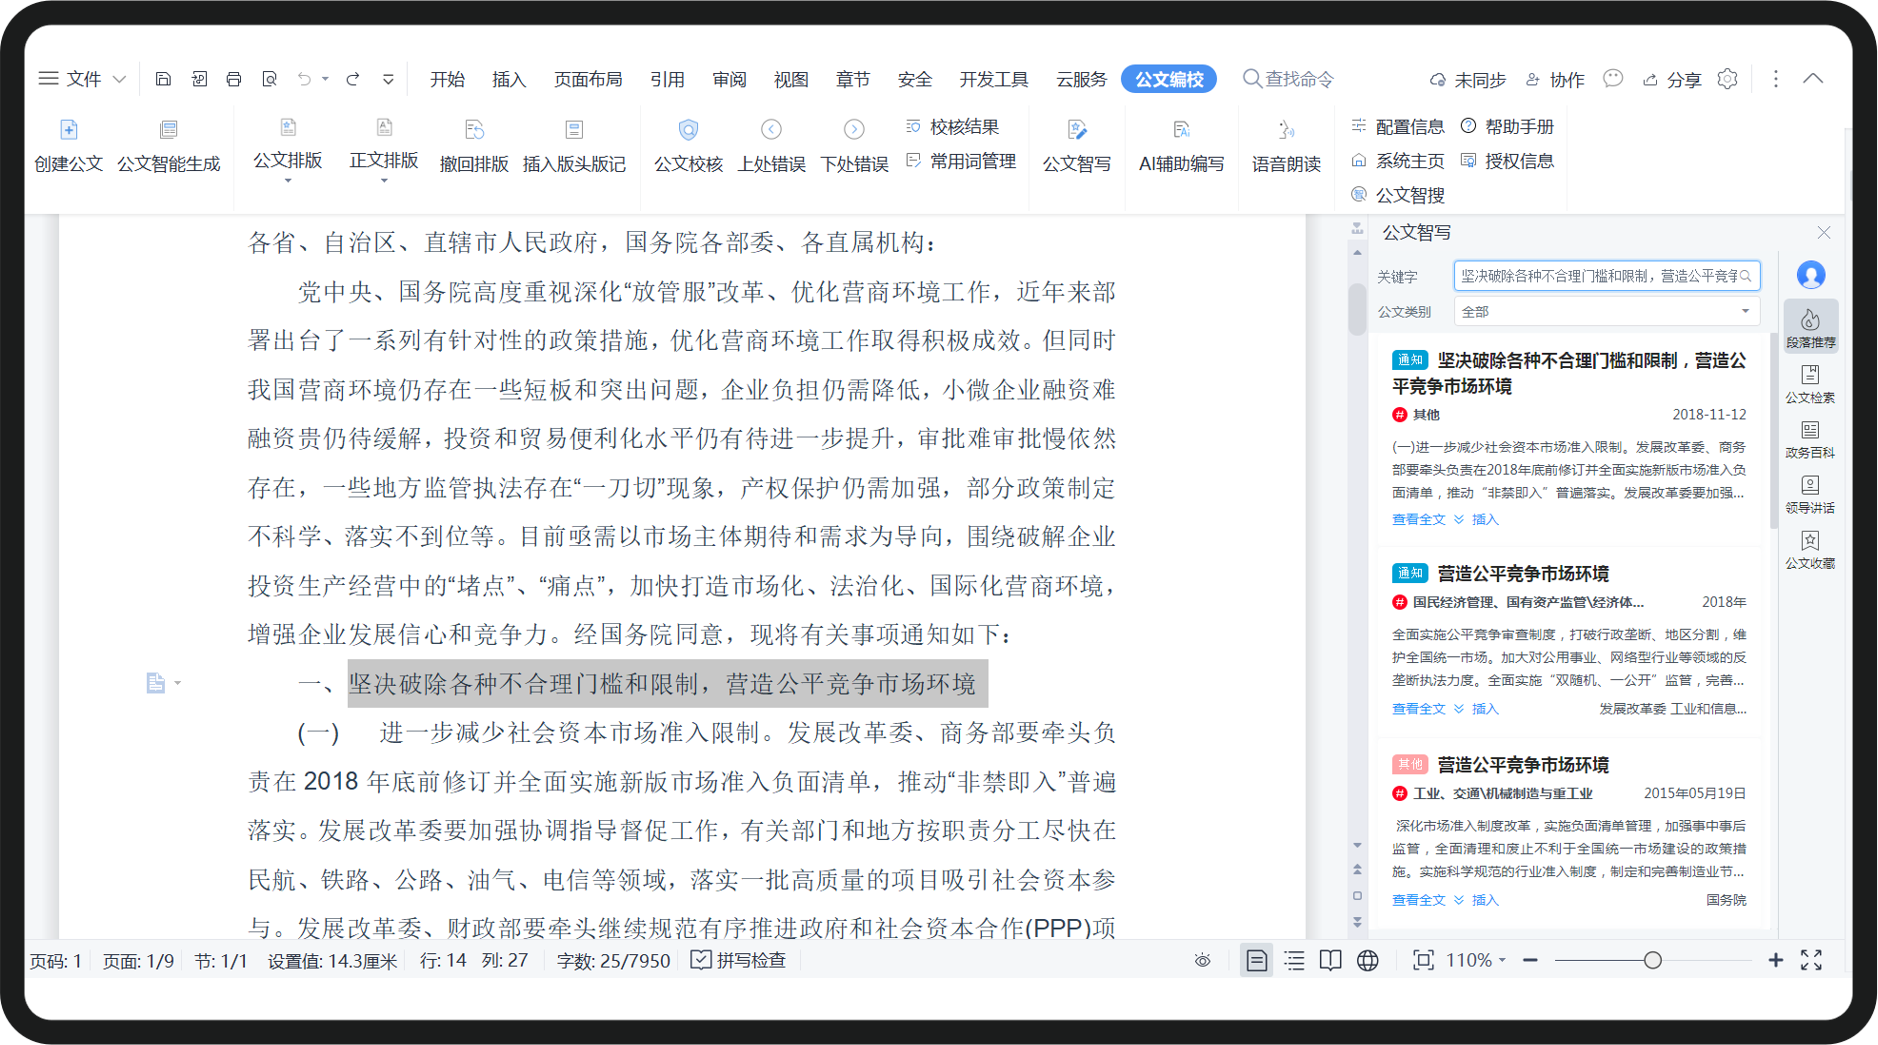The width and height of the screenshot is (1878, 1045).
Task: Open 校核结果
Action: (952, 127)
